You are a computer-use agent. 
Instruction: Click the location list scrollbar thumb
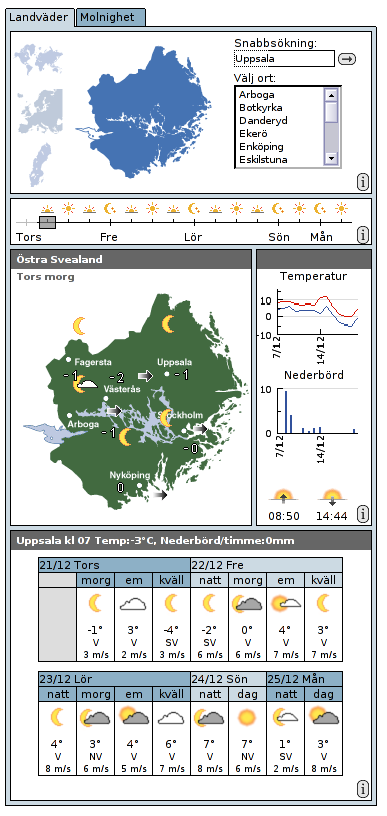pos(331,112)
